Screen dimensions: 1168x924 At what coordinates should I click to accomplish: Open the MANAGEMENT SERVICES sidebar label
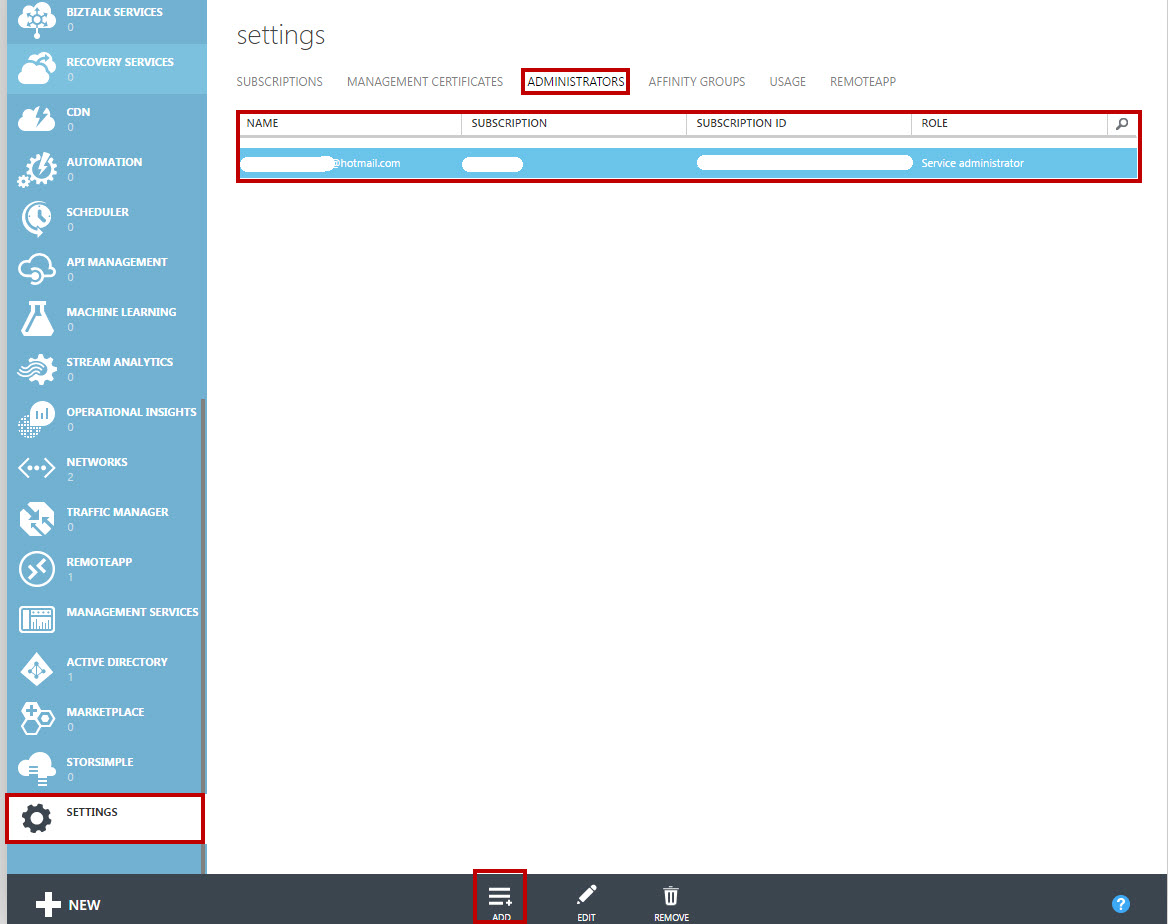132,612
